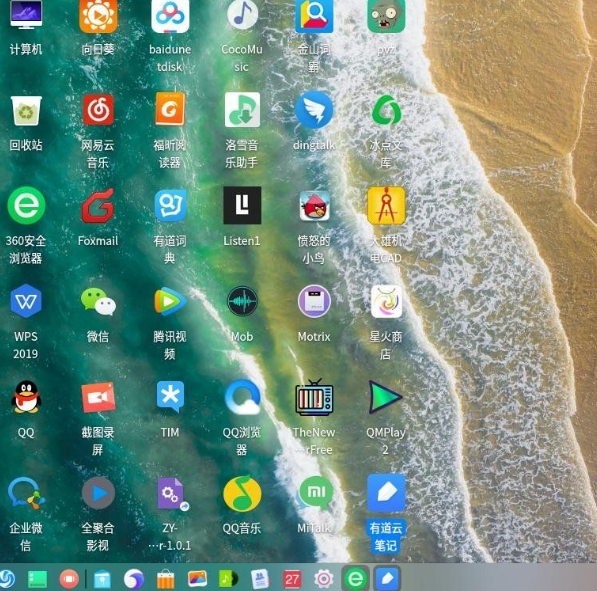
Task: Open 福昕阅读器 PDF reader icon
Action: [170, 109]
